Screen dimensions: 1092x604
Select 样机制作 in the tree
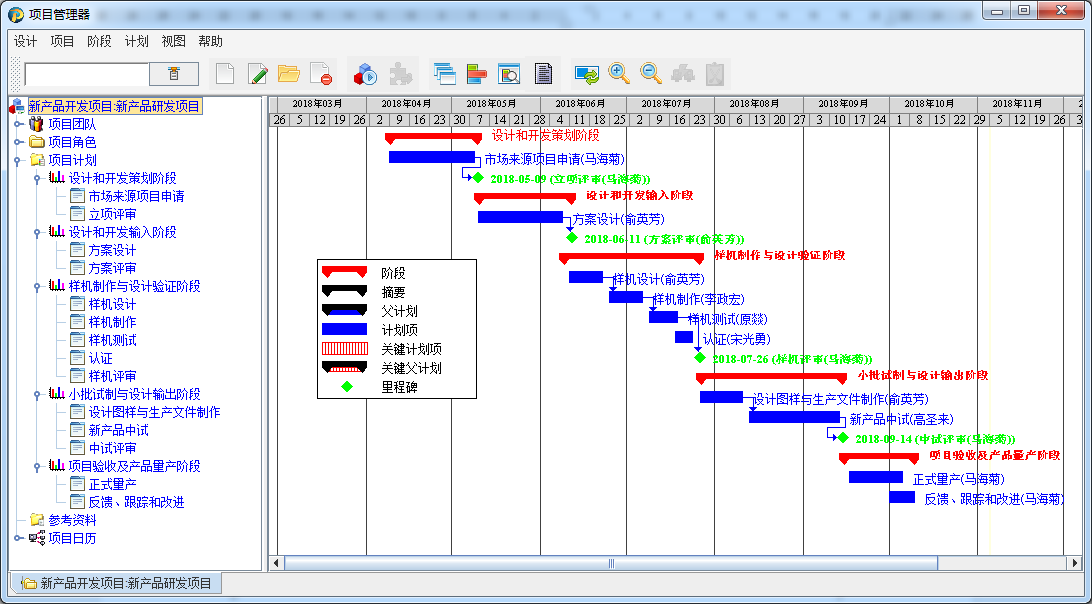(x=112, y=322)
